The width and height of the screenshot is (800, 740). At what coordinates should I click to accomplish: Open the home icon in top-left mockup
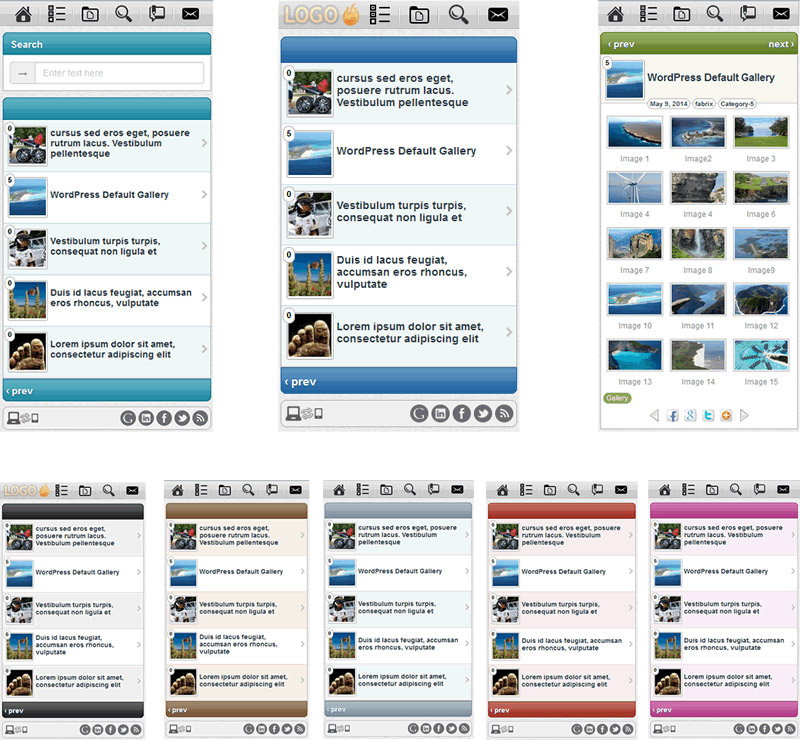click(23, 14)
